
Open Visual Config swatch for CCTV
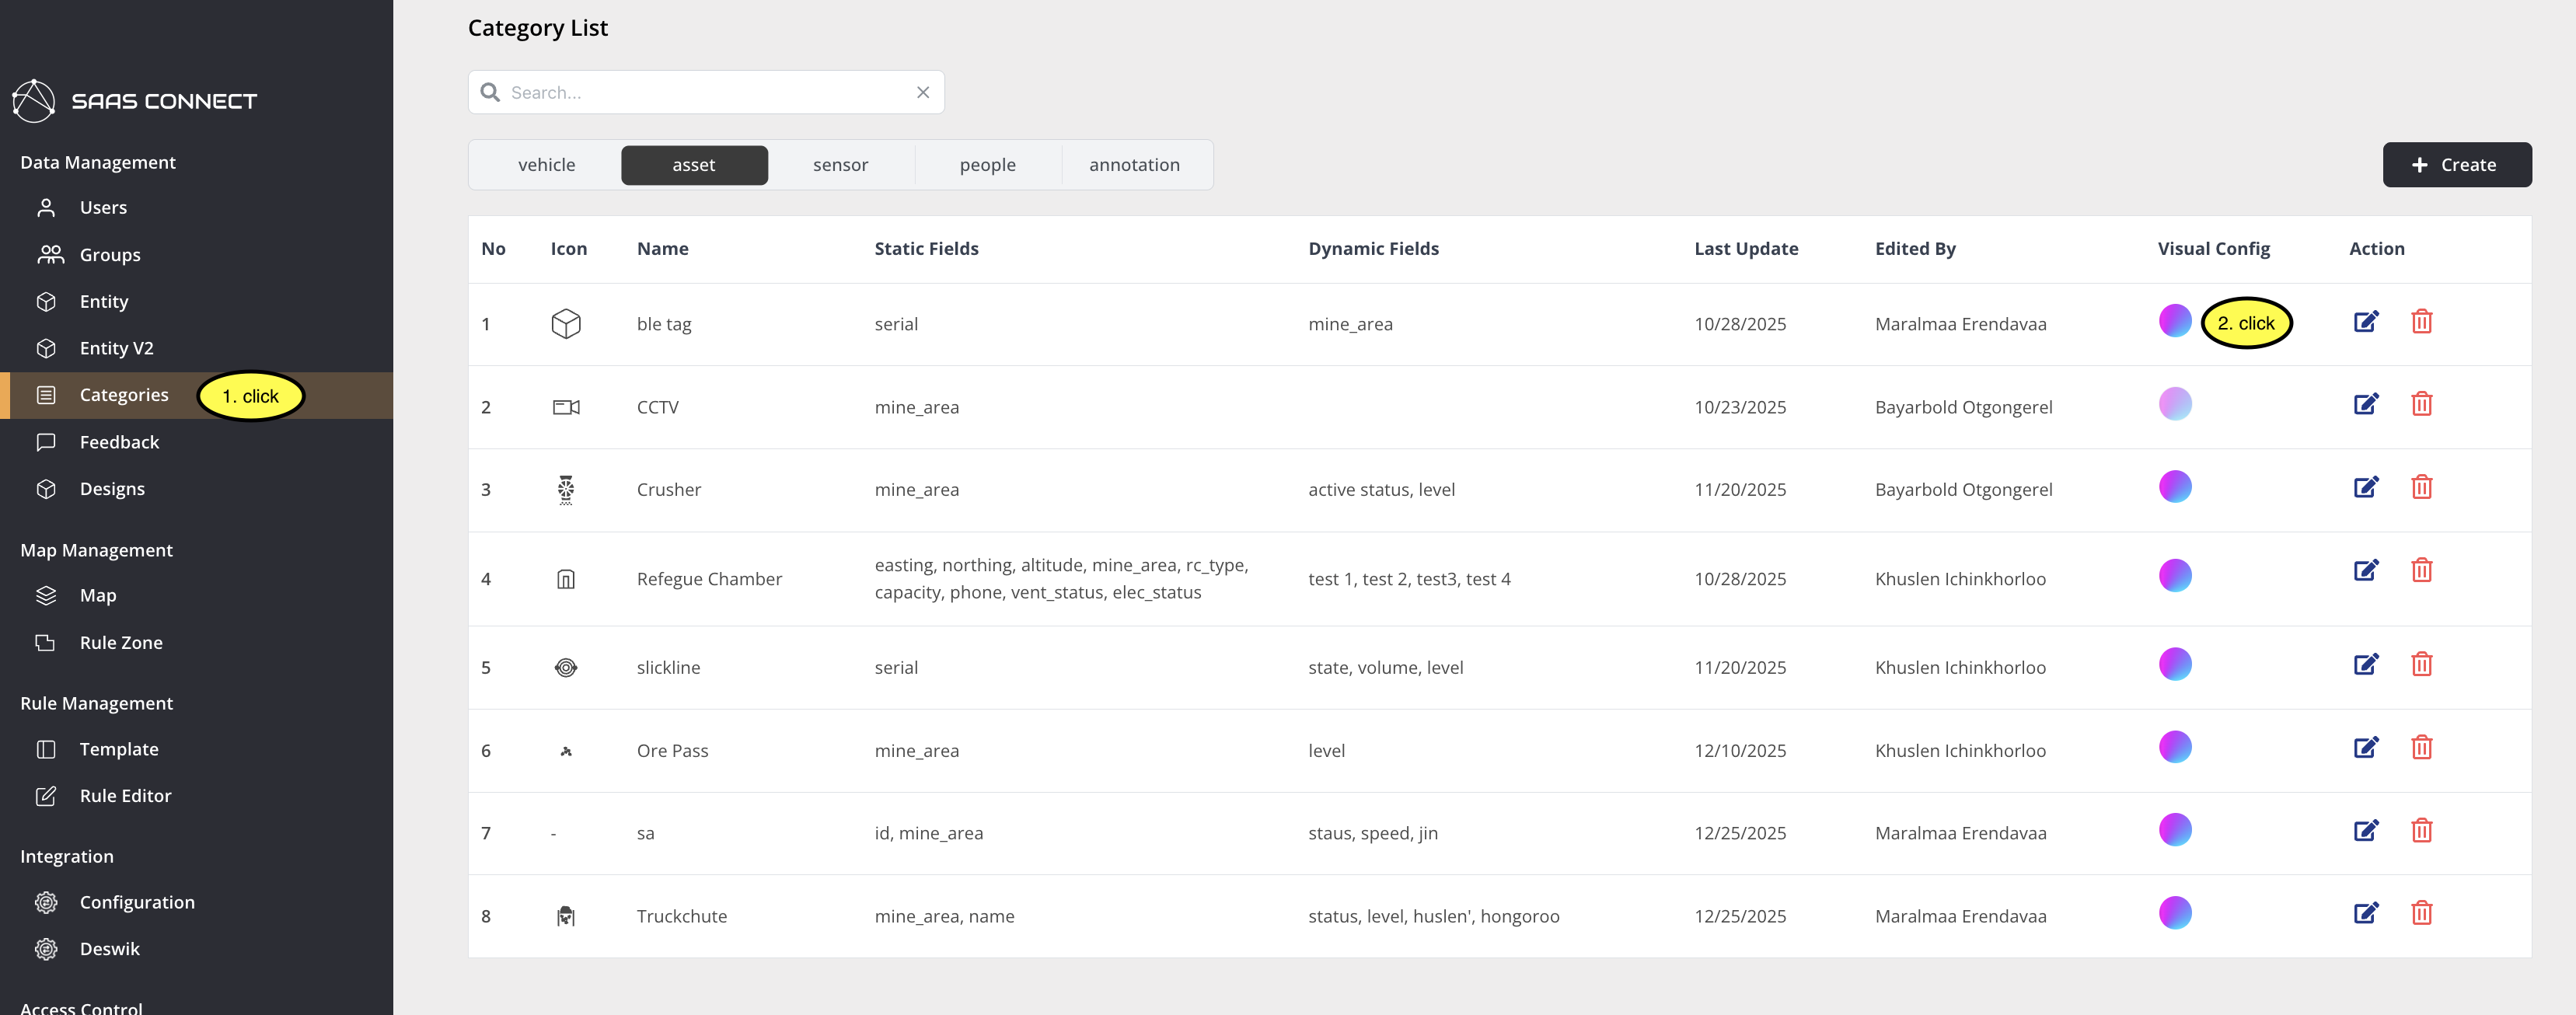click(x=2175, y=404)
